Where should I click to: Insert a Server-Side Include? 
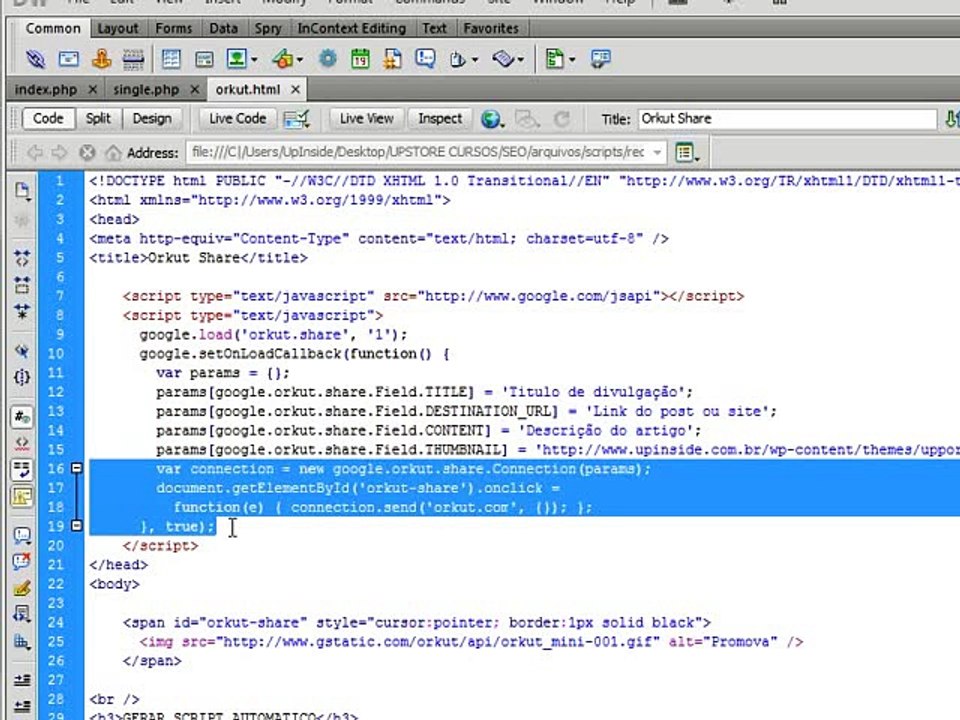click(392, 59)
